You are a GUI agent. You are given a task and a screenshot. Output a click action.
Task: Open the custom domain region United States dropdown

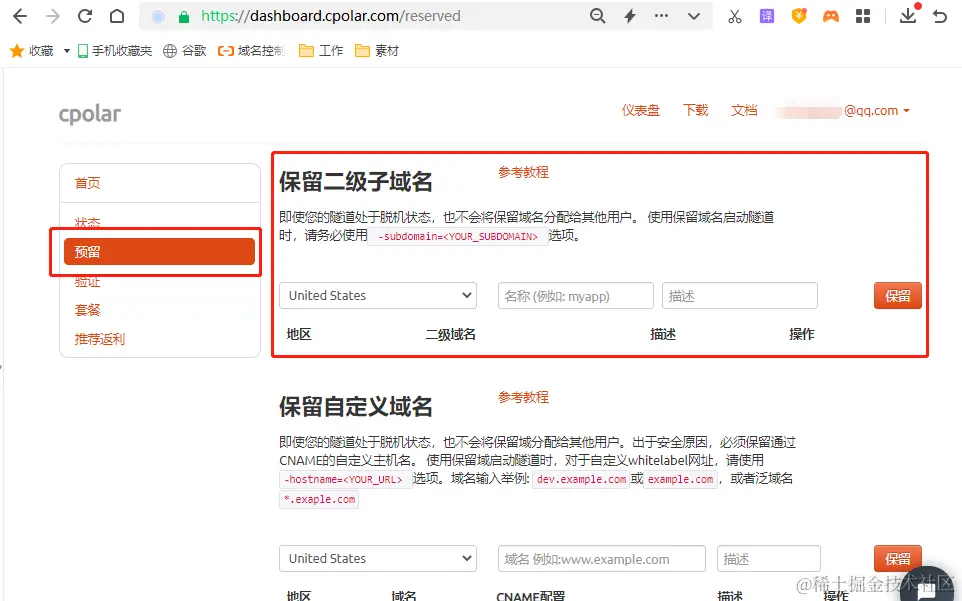click(378, 559)
